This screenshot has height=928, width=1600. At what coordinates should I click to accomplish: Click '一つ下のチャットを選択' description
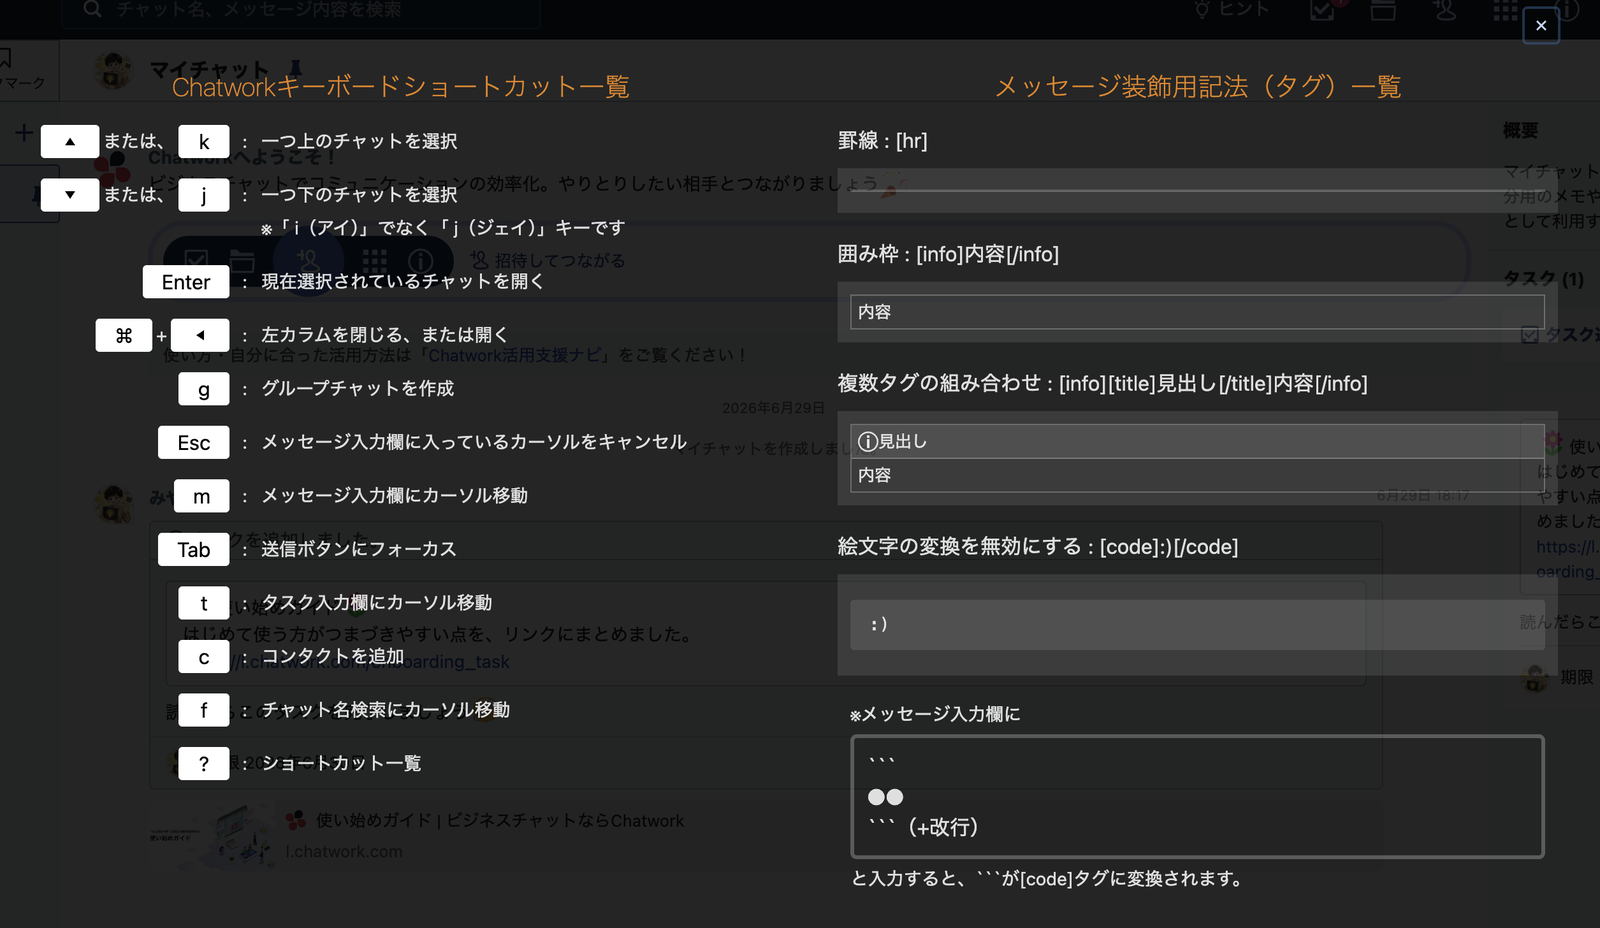[x=359, y=194]
